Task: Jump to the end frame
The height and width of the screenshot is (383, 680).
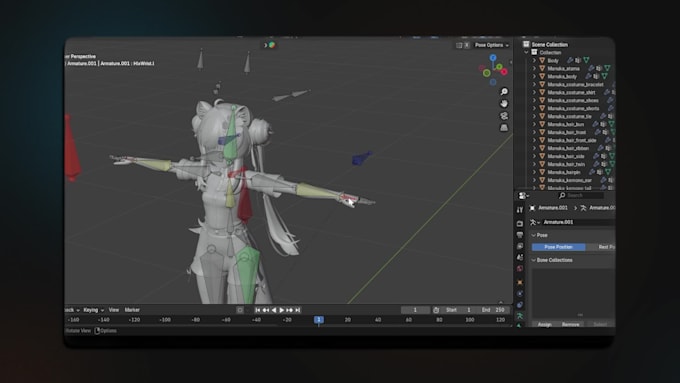Action: tap(298, 310)
